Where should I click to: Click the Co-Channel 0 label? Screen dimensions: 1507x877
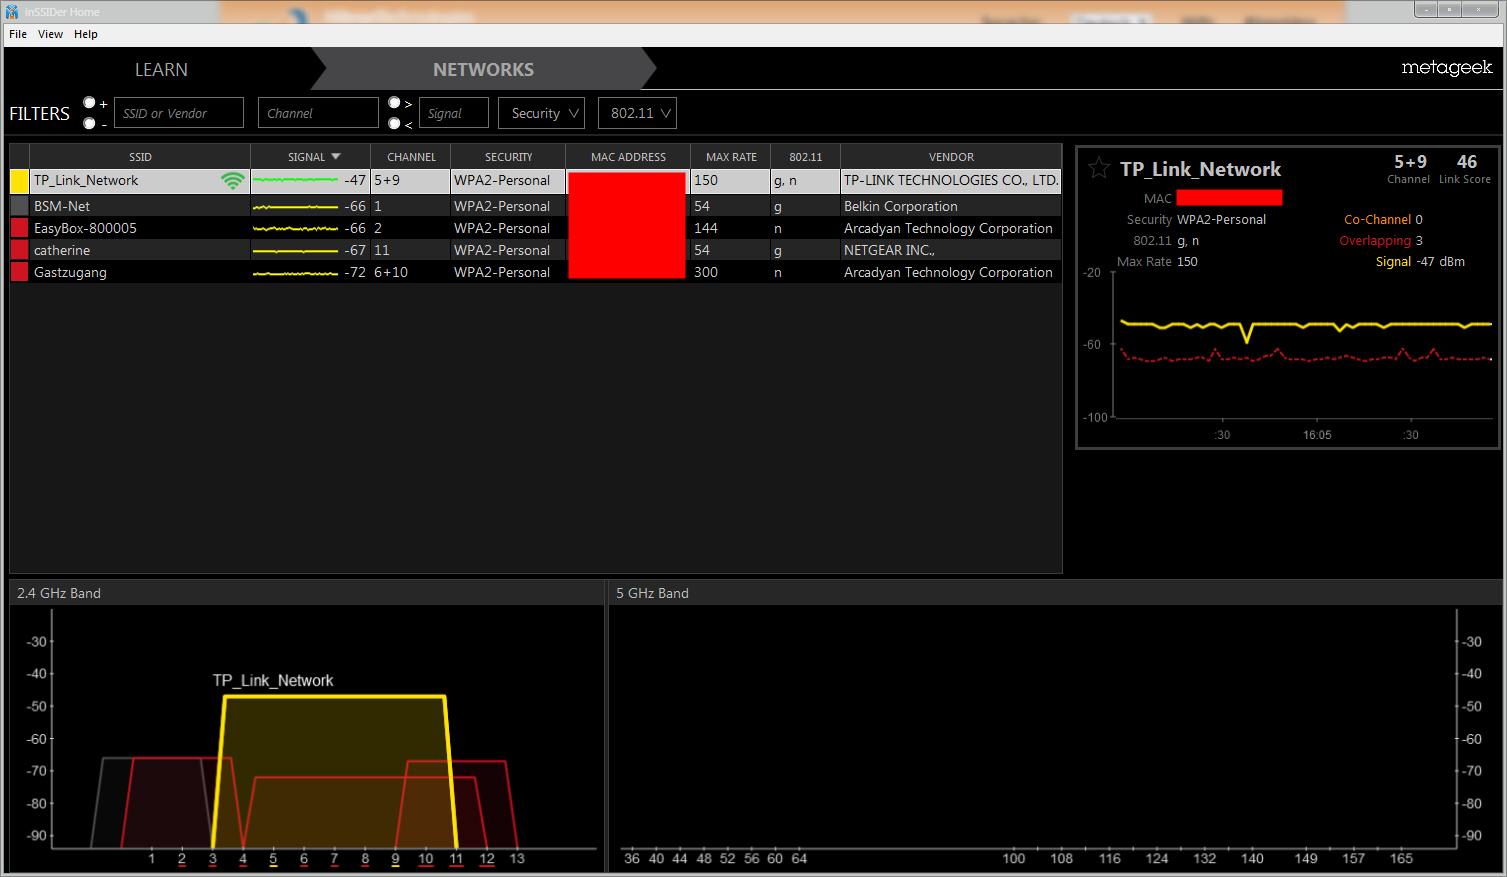tap(1383, 220)
